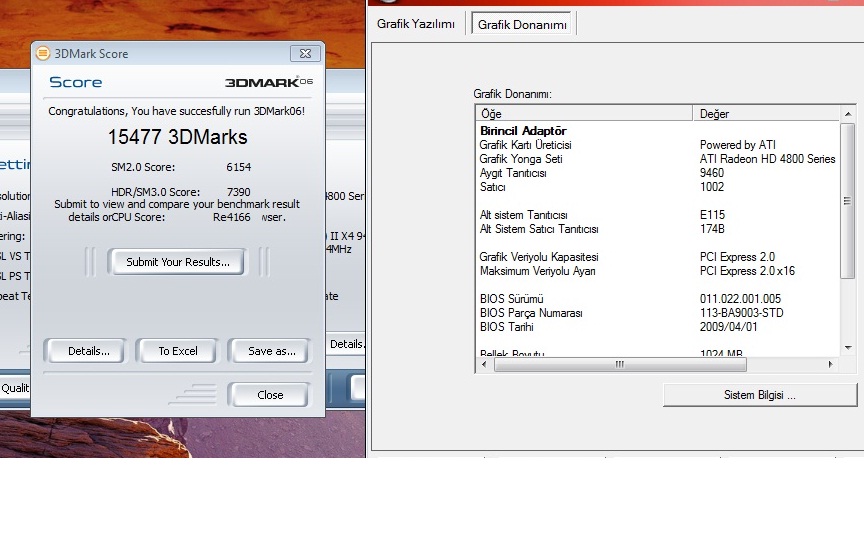
Task: Click Save as in score dialog
Action: (270, 351)
